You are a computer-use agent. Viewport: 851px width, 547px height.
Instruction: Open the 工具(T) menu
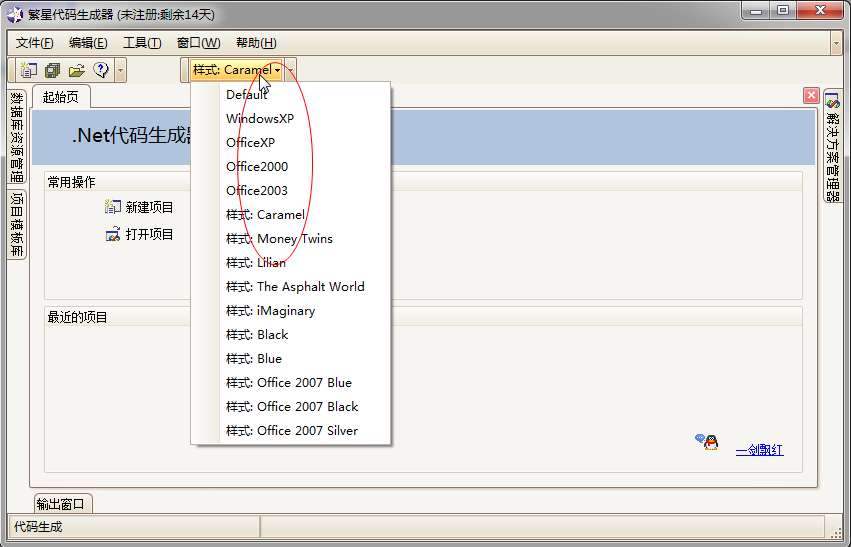(142, 43)
